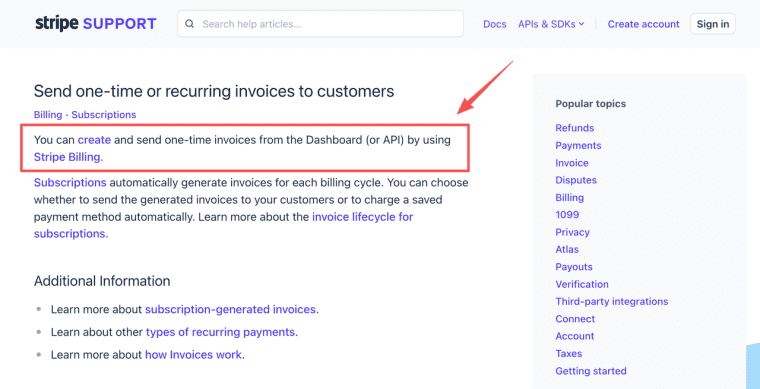
Task: Select Payouts in Popular topics
Action: (x=574, y=267)
